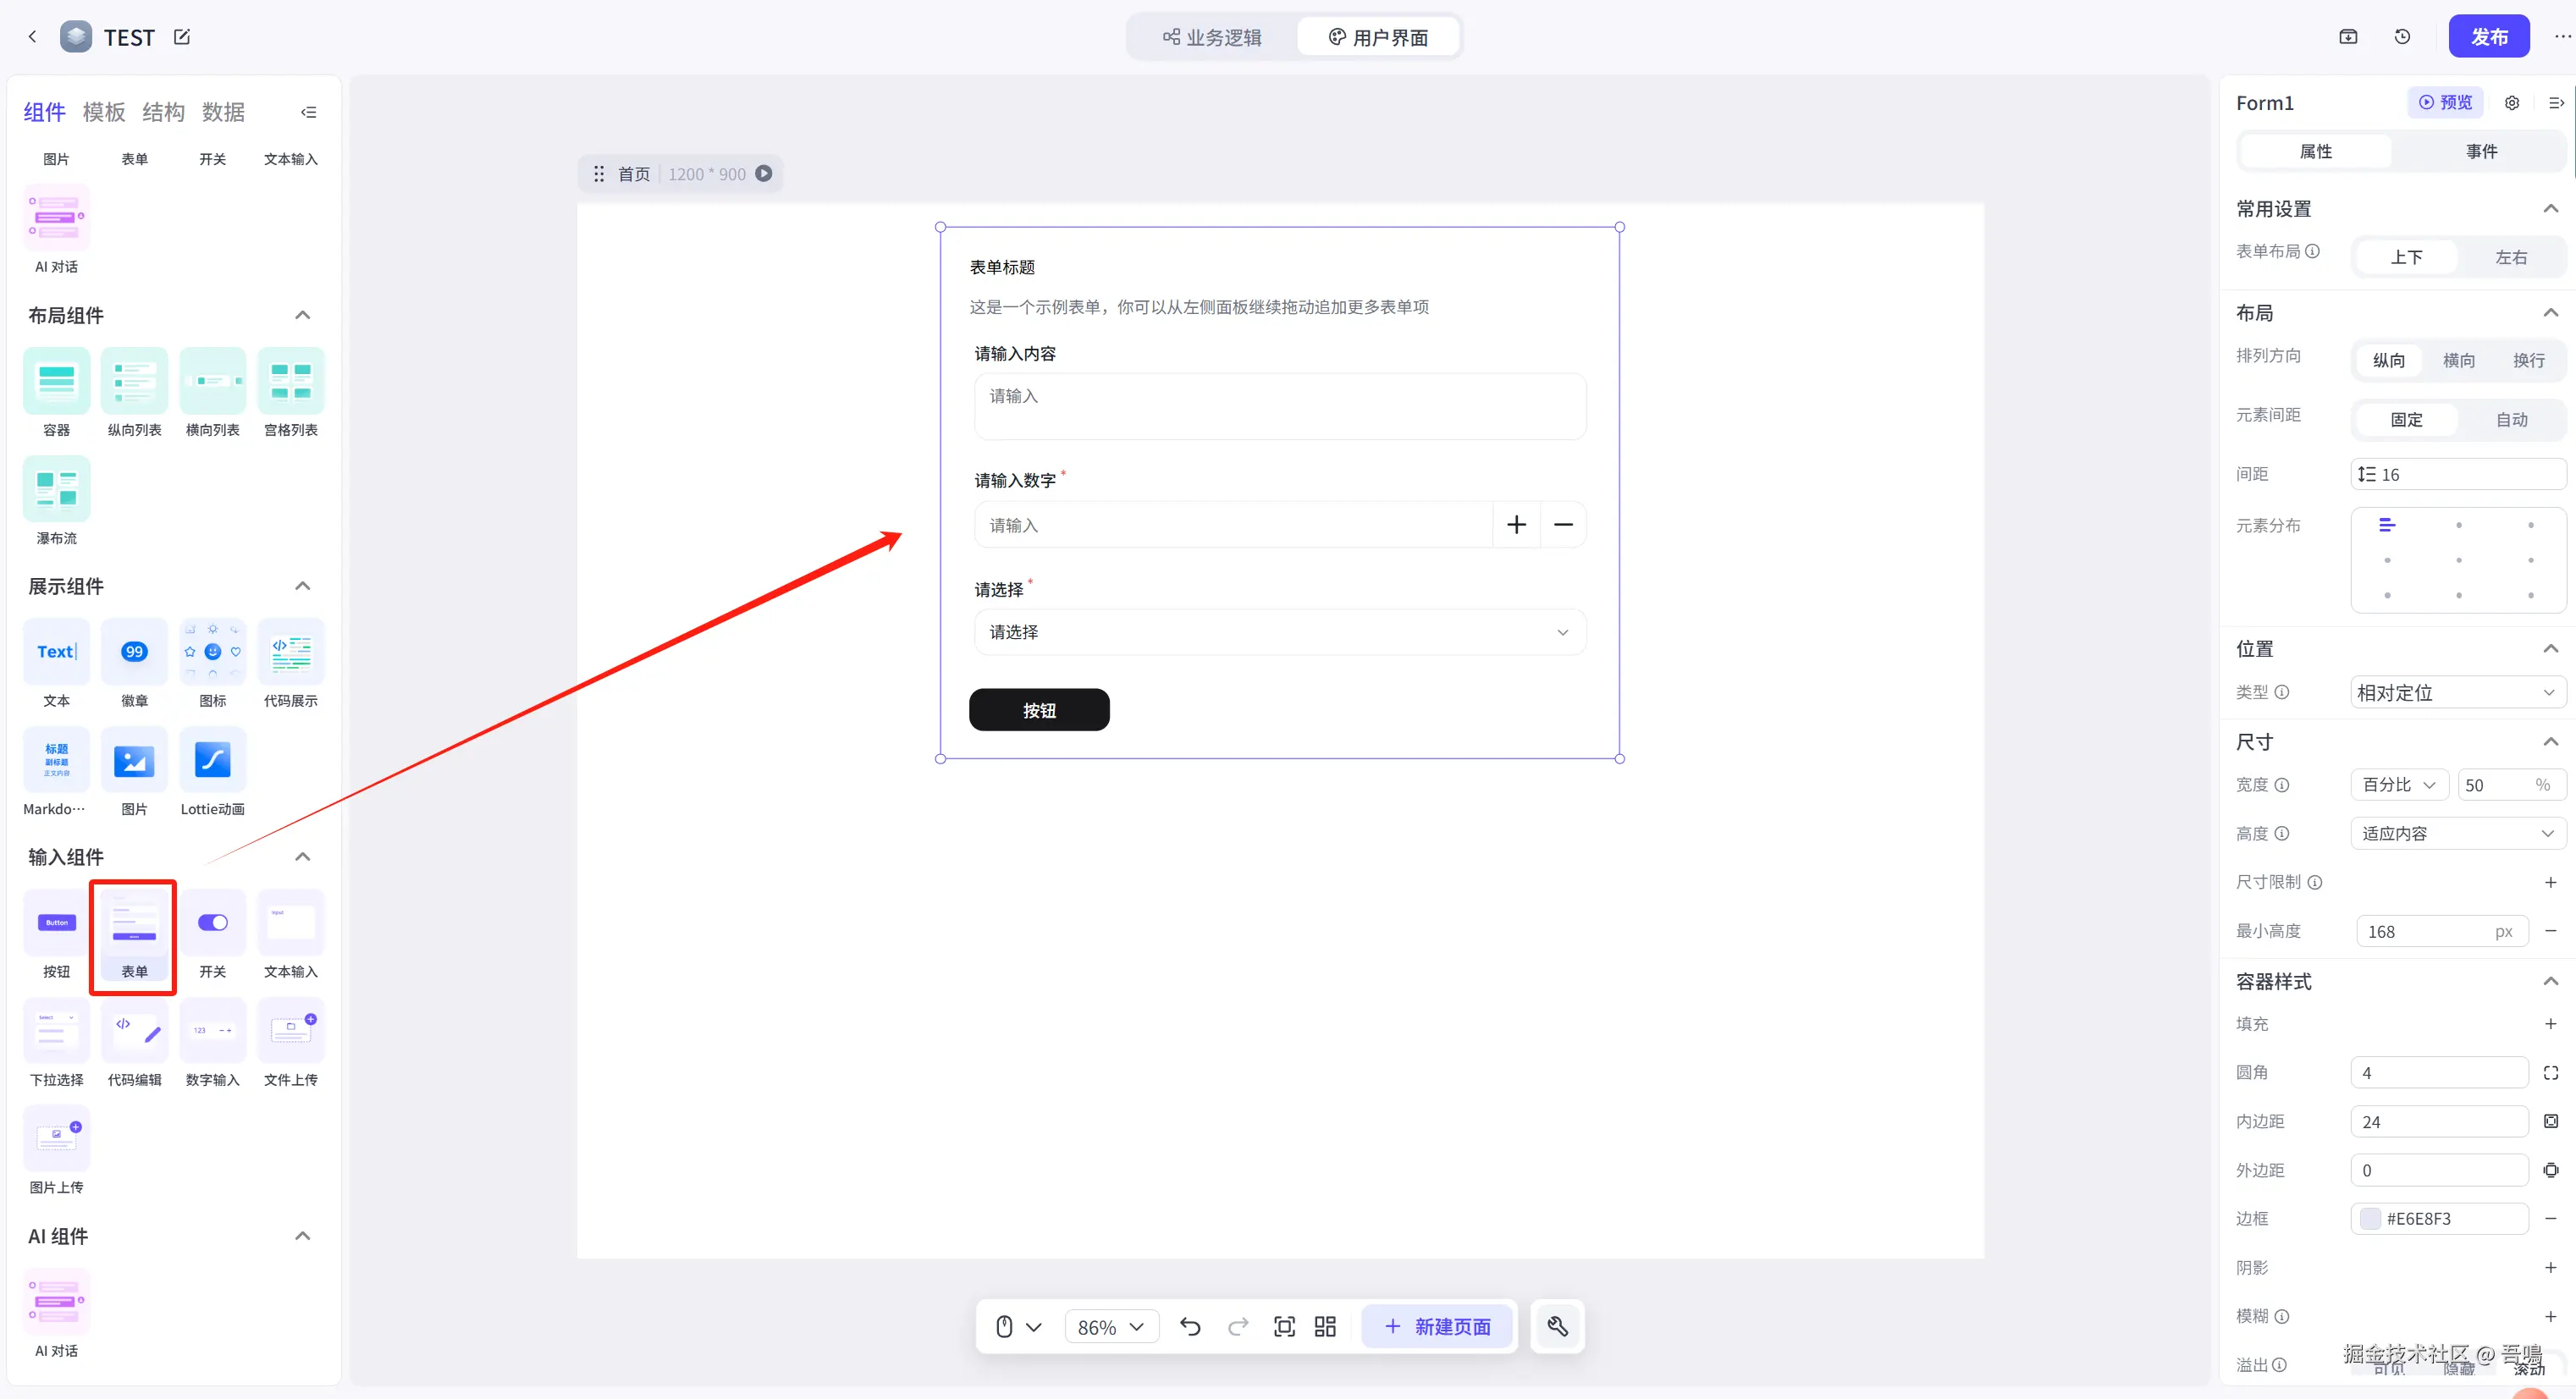Select the Lottie动画 component icon

(212, 760)
